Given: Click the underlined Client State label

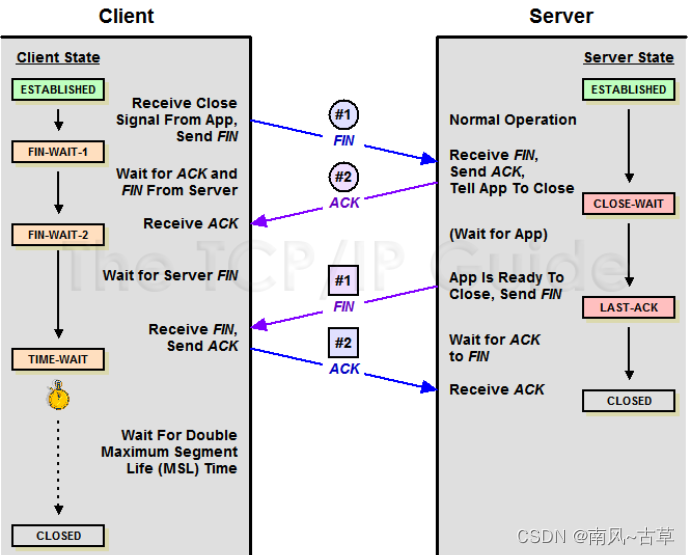Looking at the screenshot, I should 58,58.
